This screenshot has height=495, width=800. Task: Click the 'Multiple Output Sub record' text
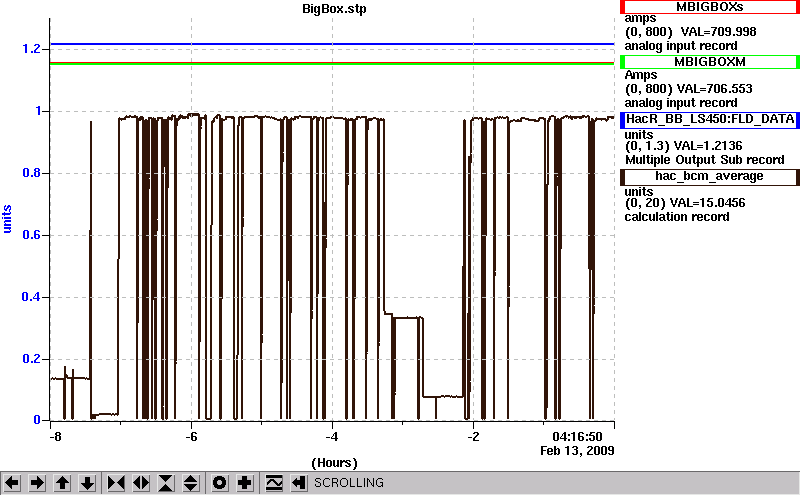pos(705,160)
